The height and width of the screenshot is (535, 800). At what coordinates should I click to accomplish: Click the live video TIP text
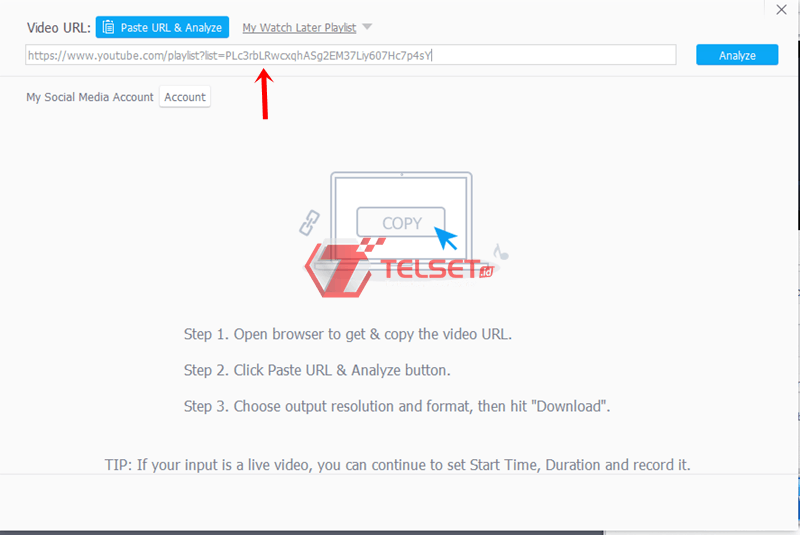[397, 465]
